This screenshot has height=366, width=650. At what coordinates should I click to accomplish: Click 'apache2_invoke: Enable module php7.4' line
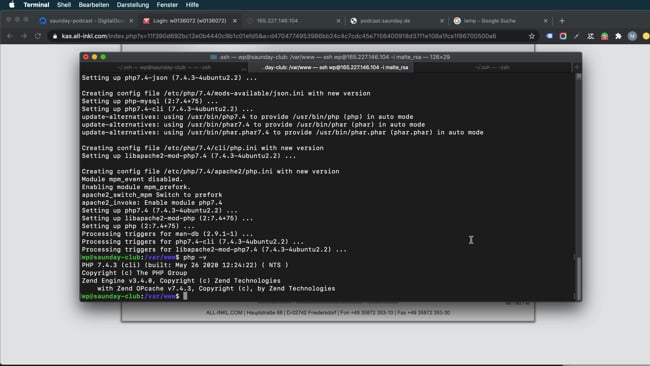(152, 203)
